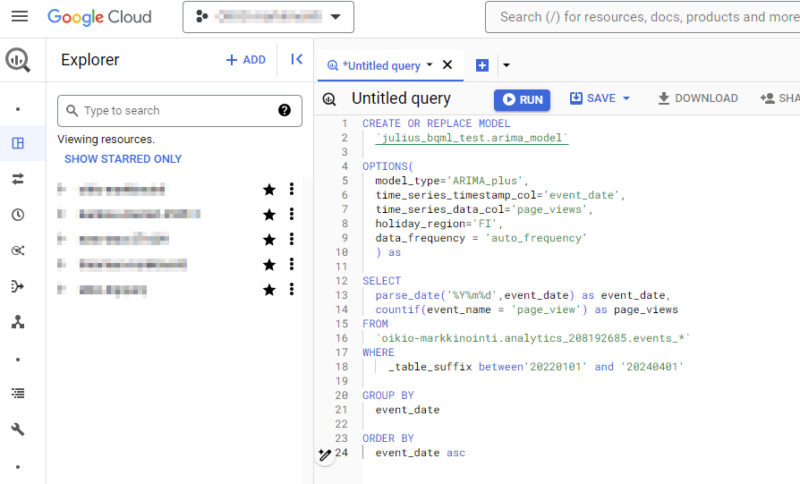Open Analytics Hub icon in left rail
The height and width of the screenshot is (484, 800).
click(x=18, y=250)
